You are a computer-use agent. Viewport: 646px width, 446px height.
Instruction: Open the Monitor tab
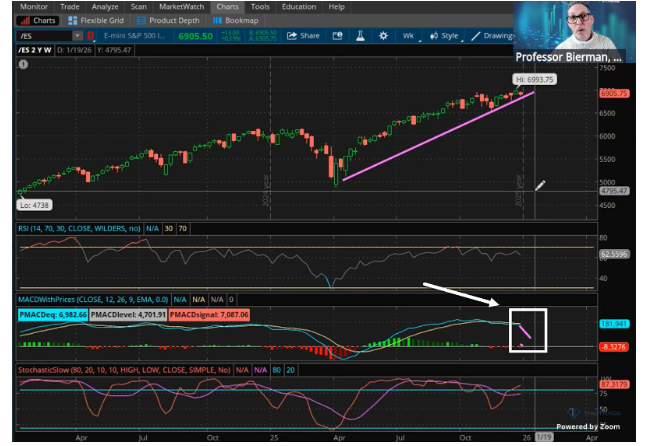tap(34, 7)
